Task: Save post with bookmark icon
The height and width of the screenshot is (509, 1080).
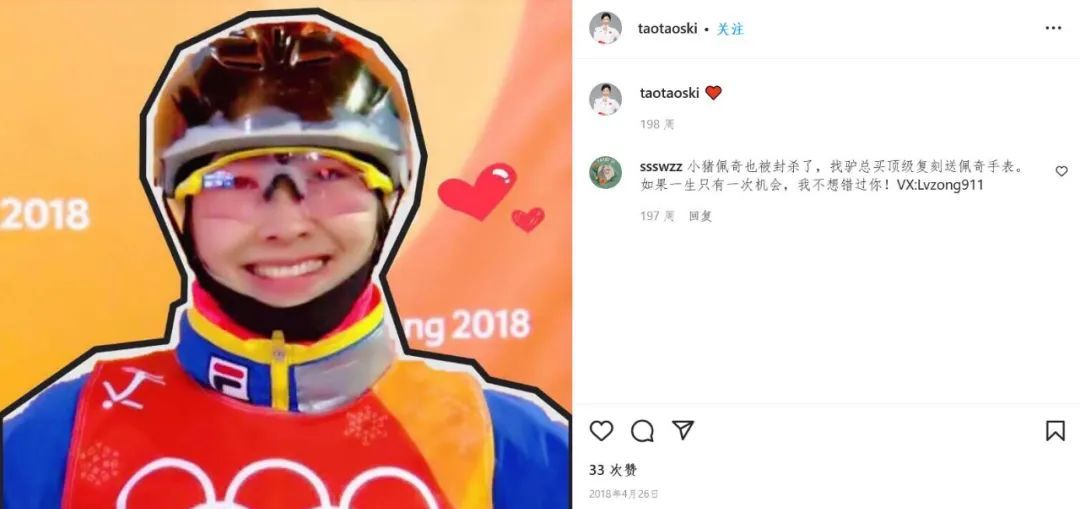Action: (1055, 430)
